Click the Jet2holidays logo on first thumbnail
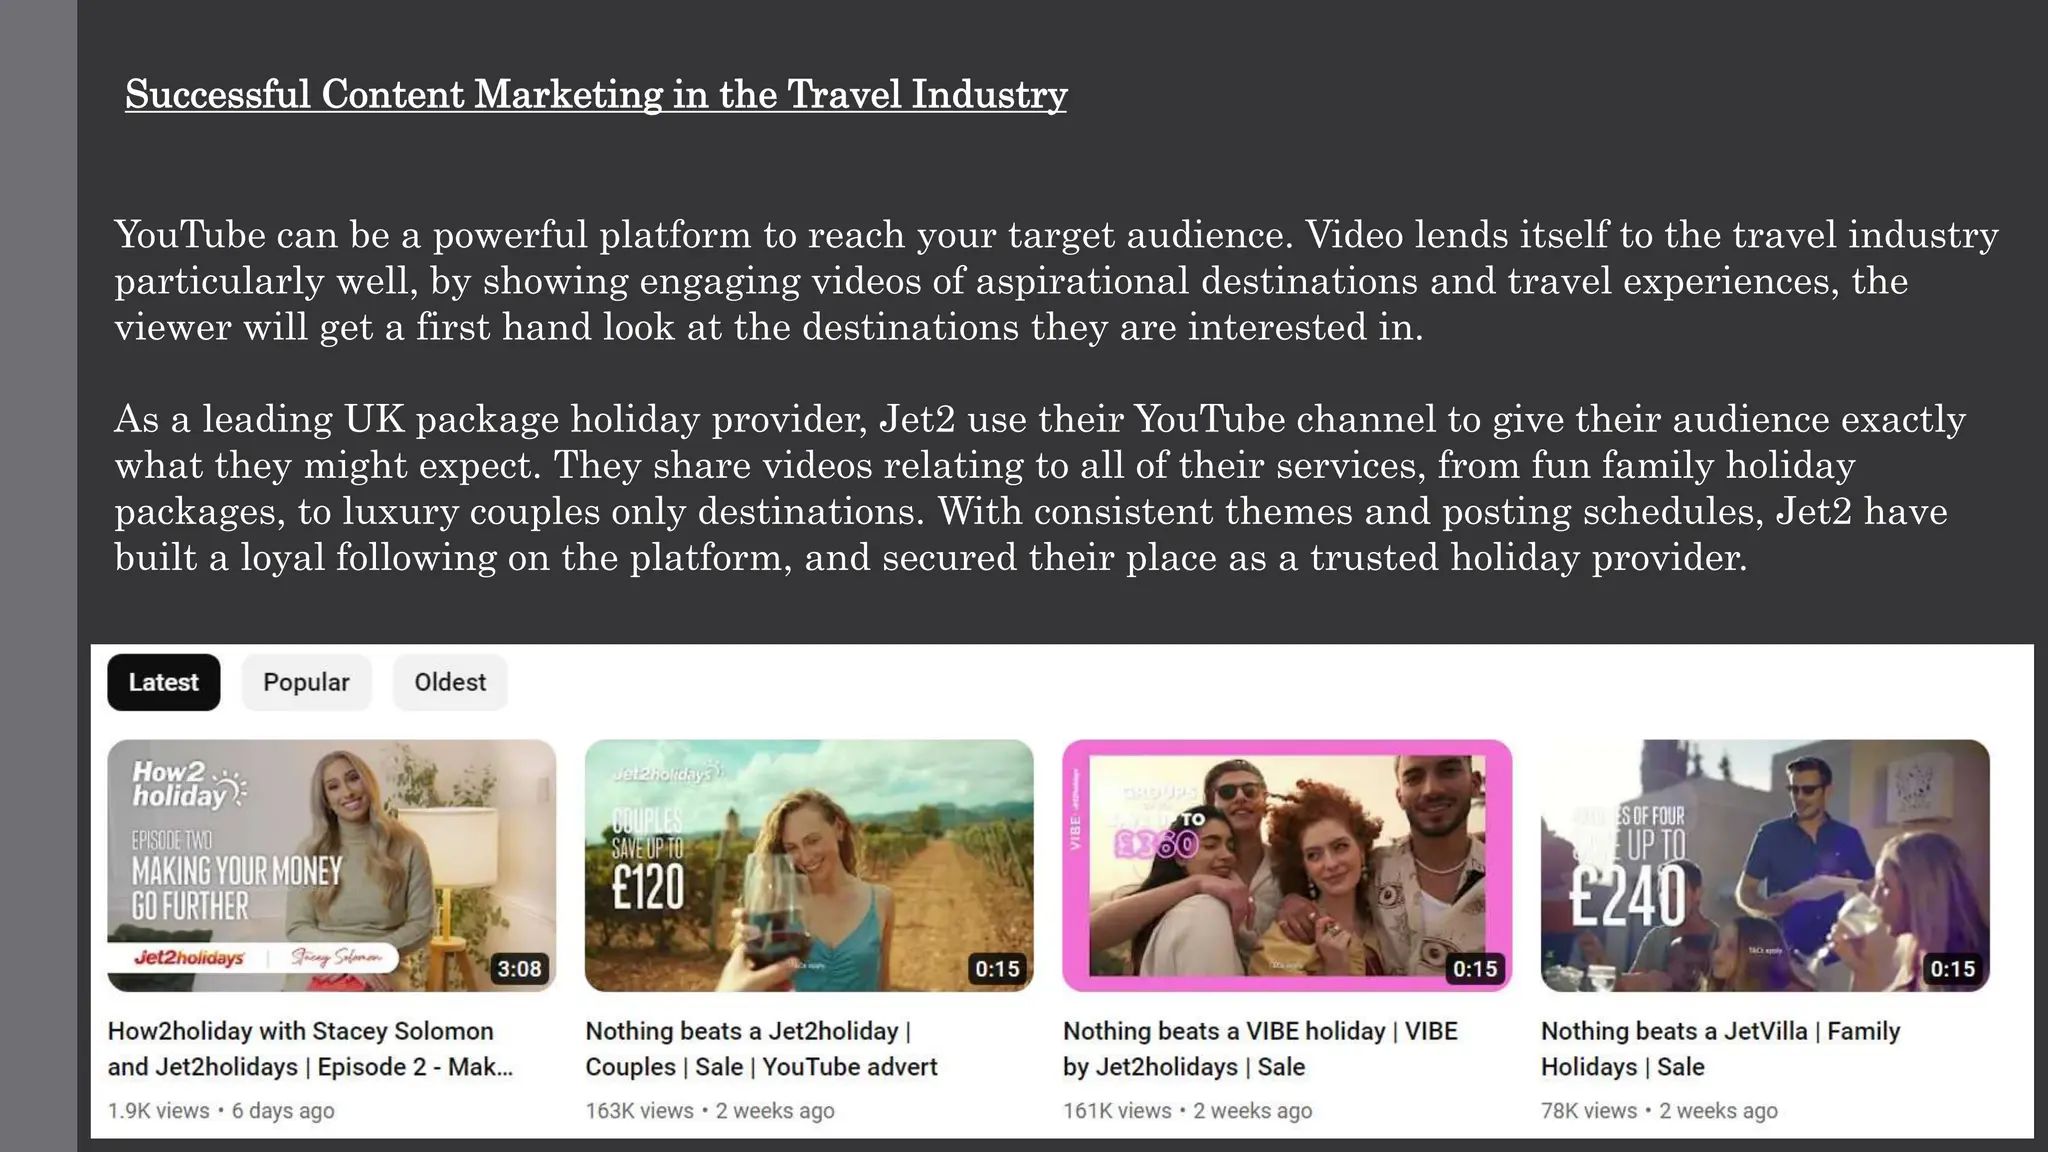 coord(189,958)
